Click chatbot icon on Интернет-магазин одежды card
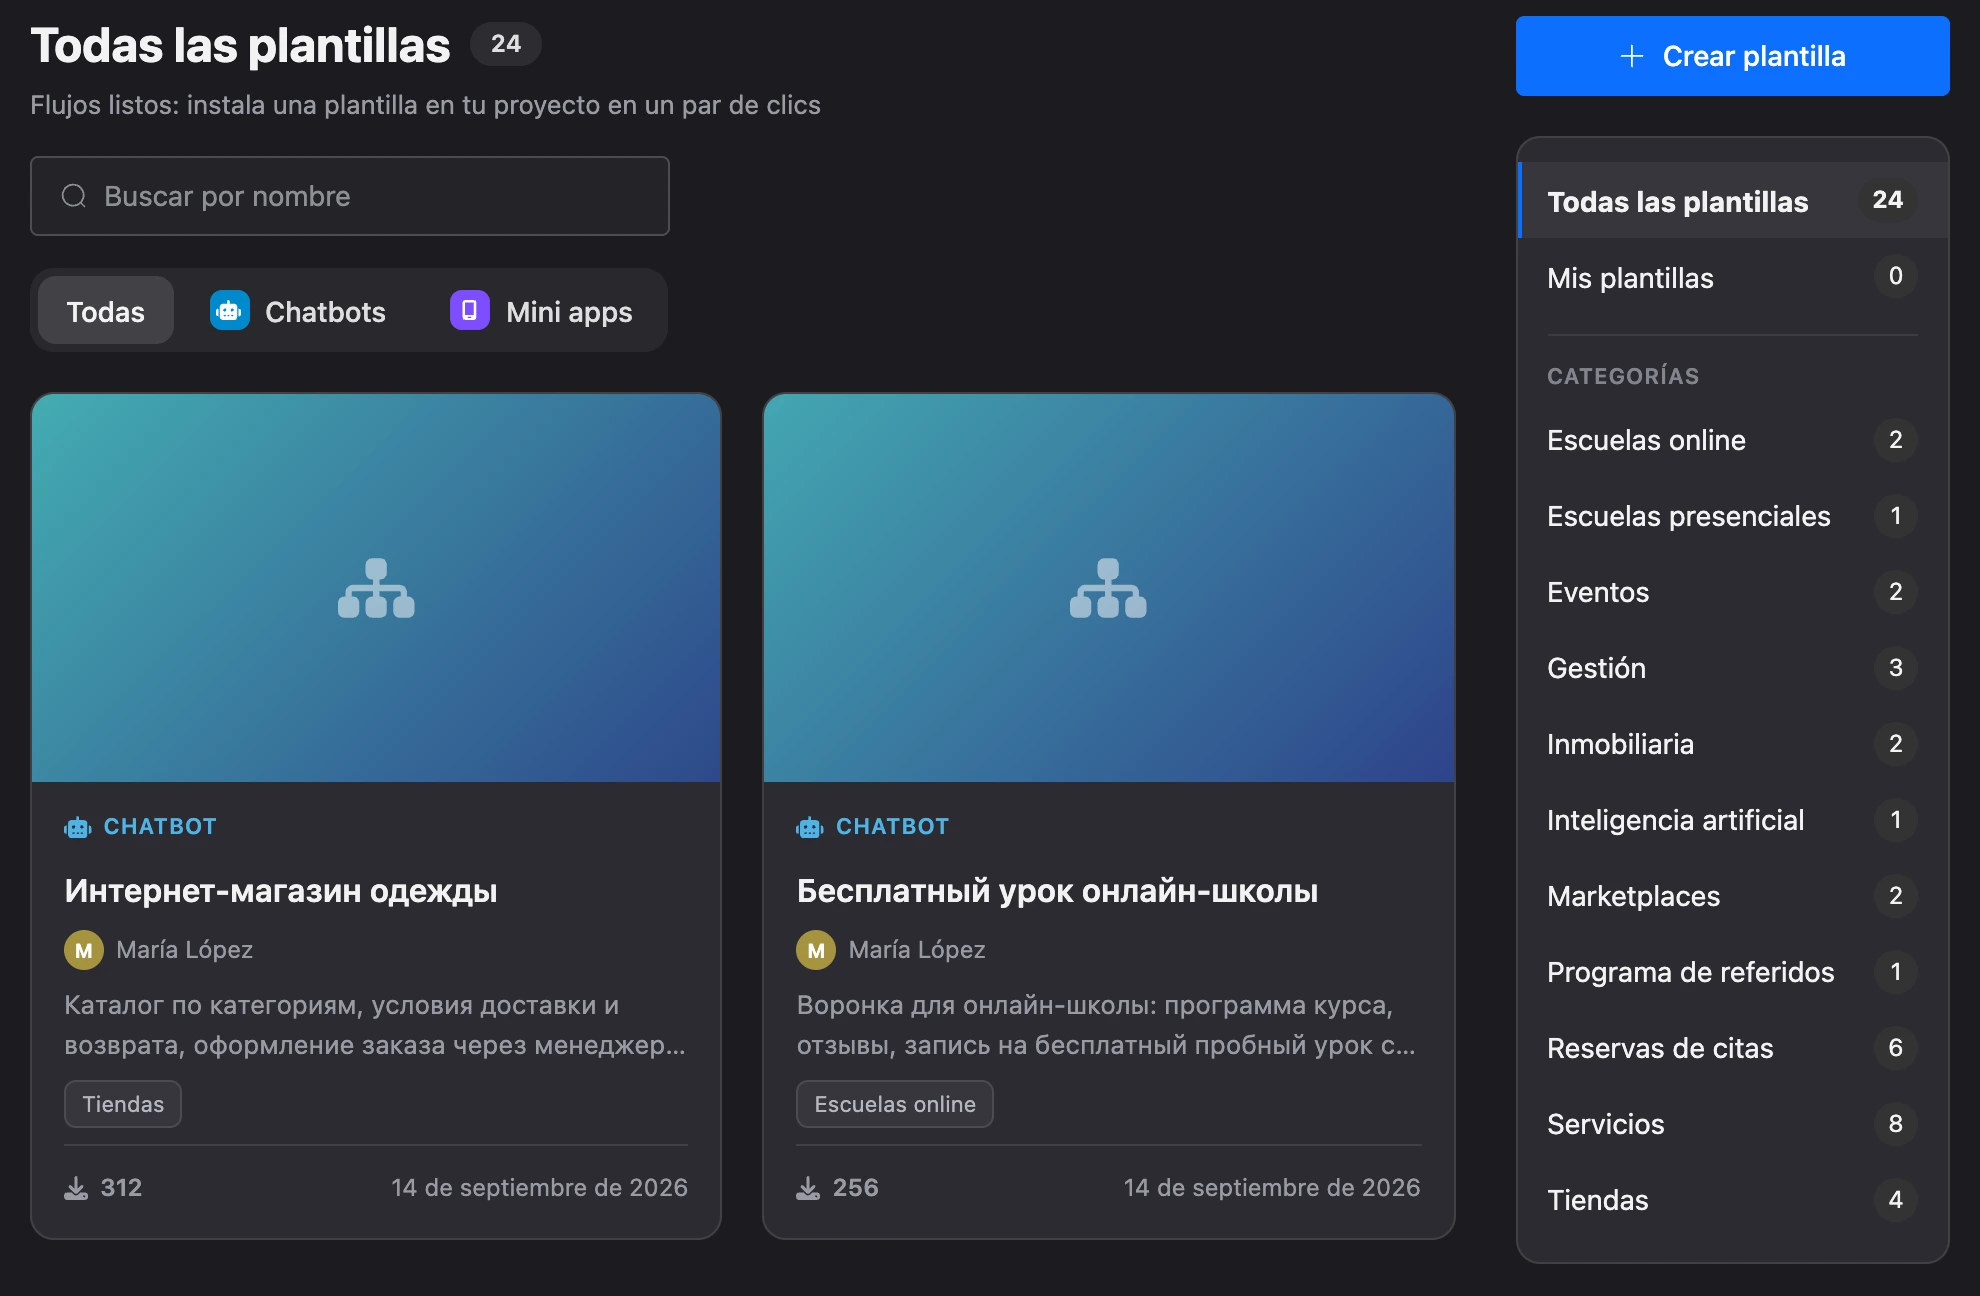This screenshot has height=1296, width=1980. pyautogui.click(x=78, y=827)
